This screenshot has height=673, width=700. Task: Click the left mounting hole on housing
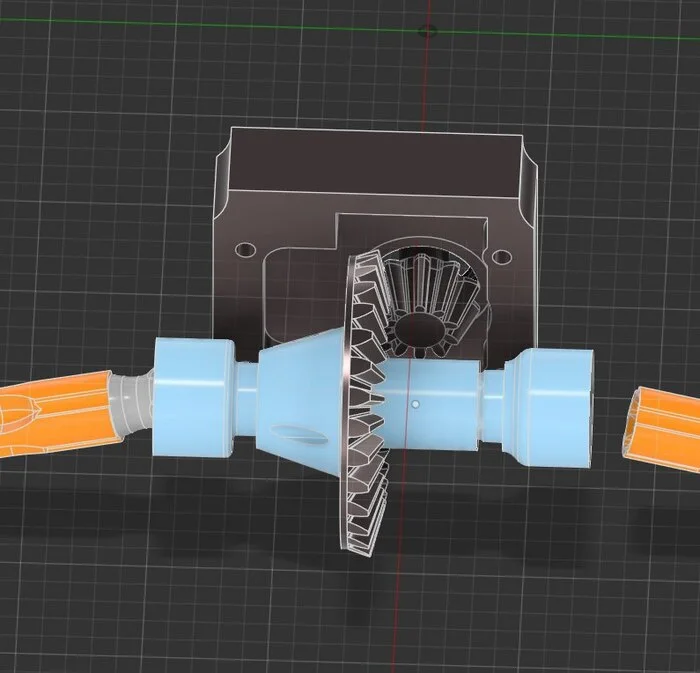pos(244,250)
